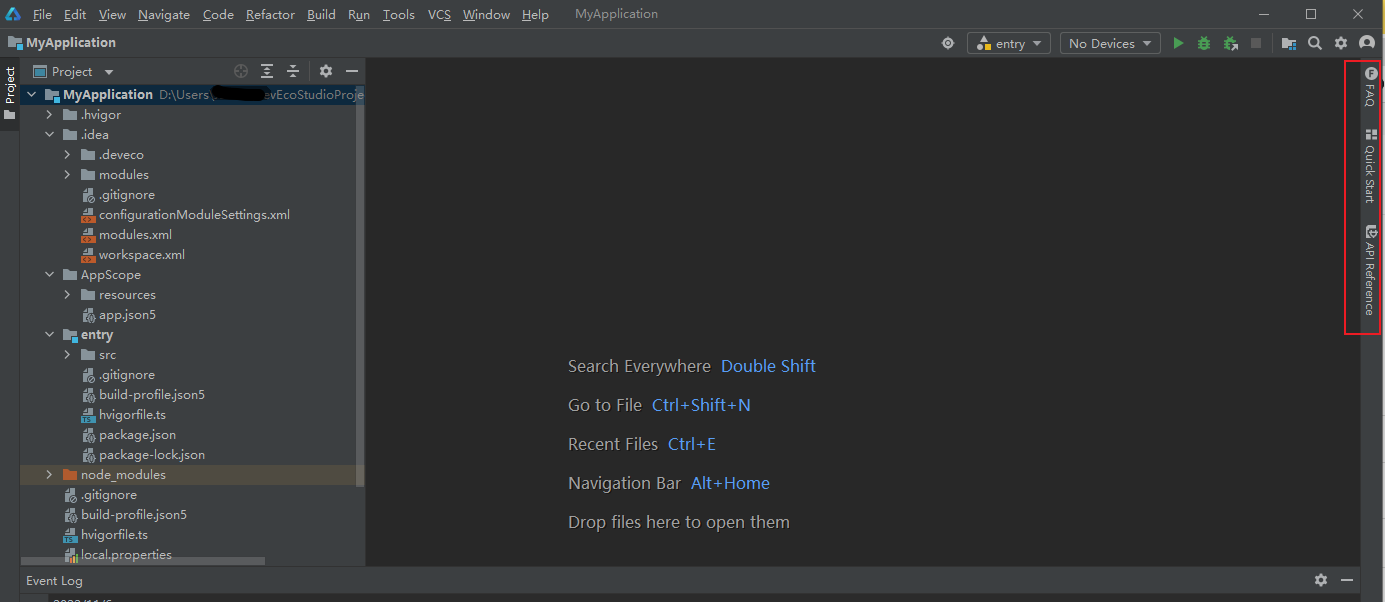Collapse the .idea folder
This screenshot has height=602, width=1385.
(x=49, y=135)
